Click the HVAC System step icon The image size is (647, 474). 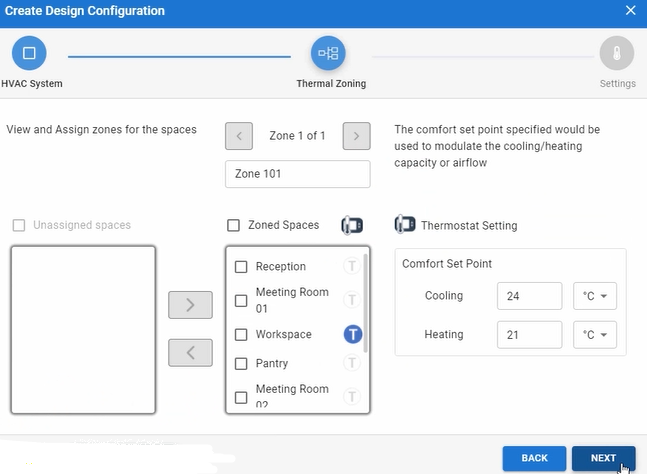click(29, 53)
